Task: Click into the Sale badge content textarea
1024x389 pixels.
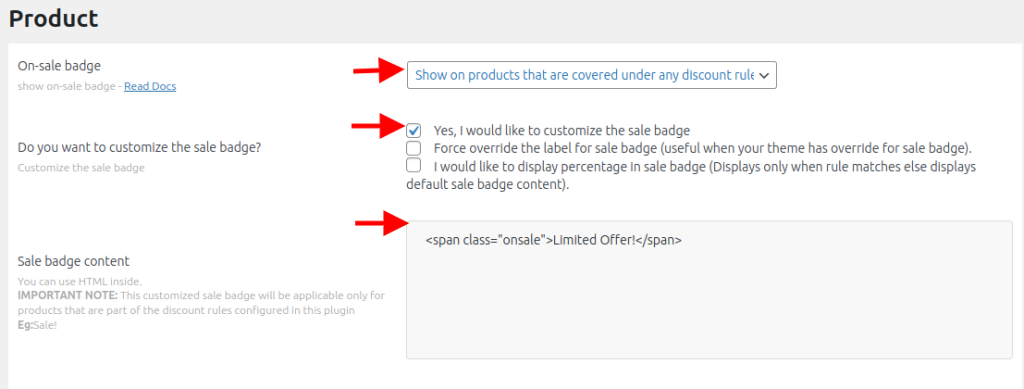Action: pos(709,290)
